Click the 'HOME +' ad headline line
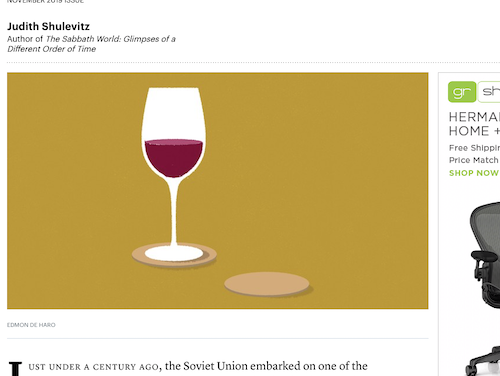This screenshot has width=500, height=376. (474, 131)
